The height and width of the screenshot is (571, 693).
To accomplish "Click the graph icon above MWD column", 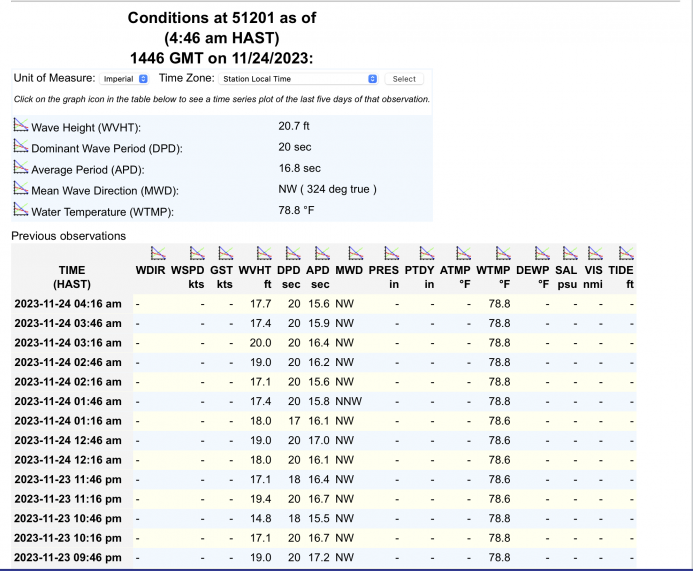I will click(356, 253).
